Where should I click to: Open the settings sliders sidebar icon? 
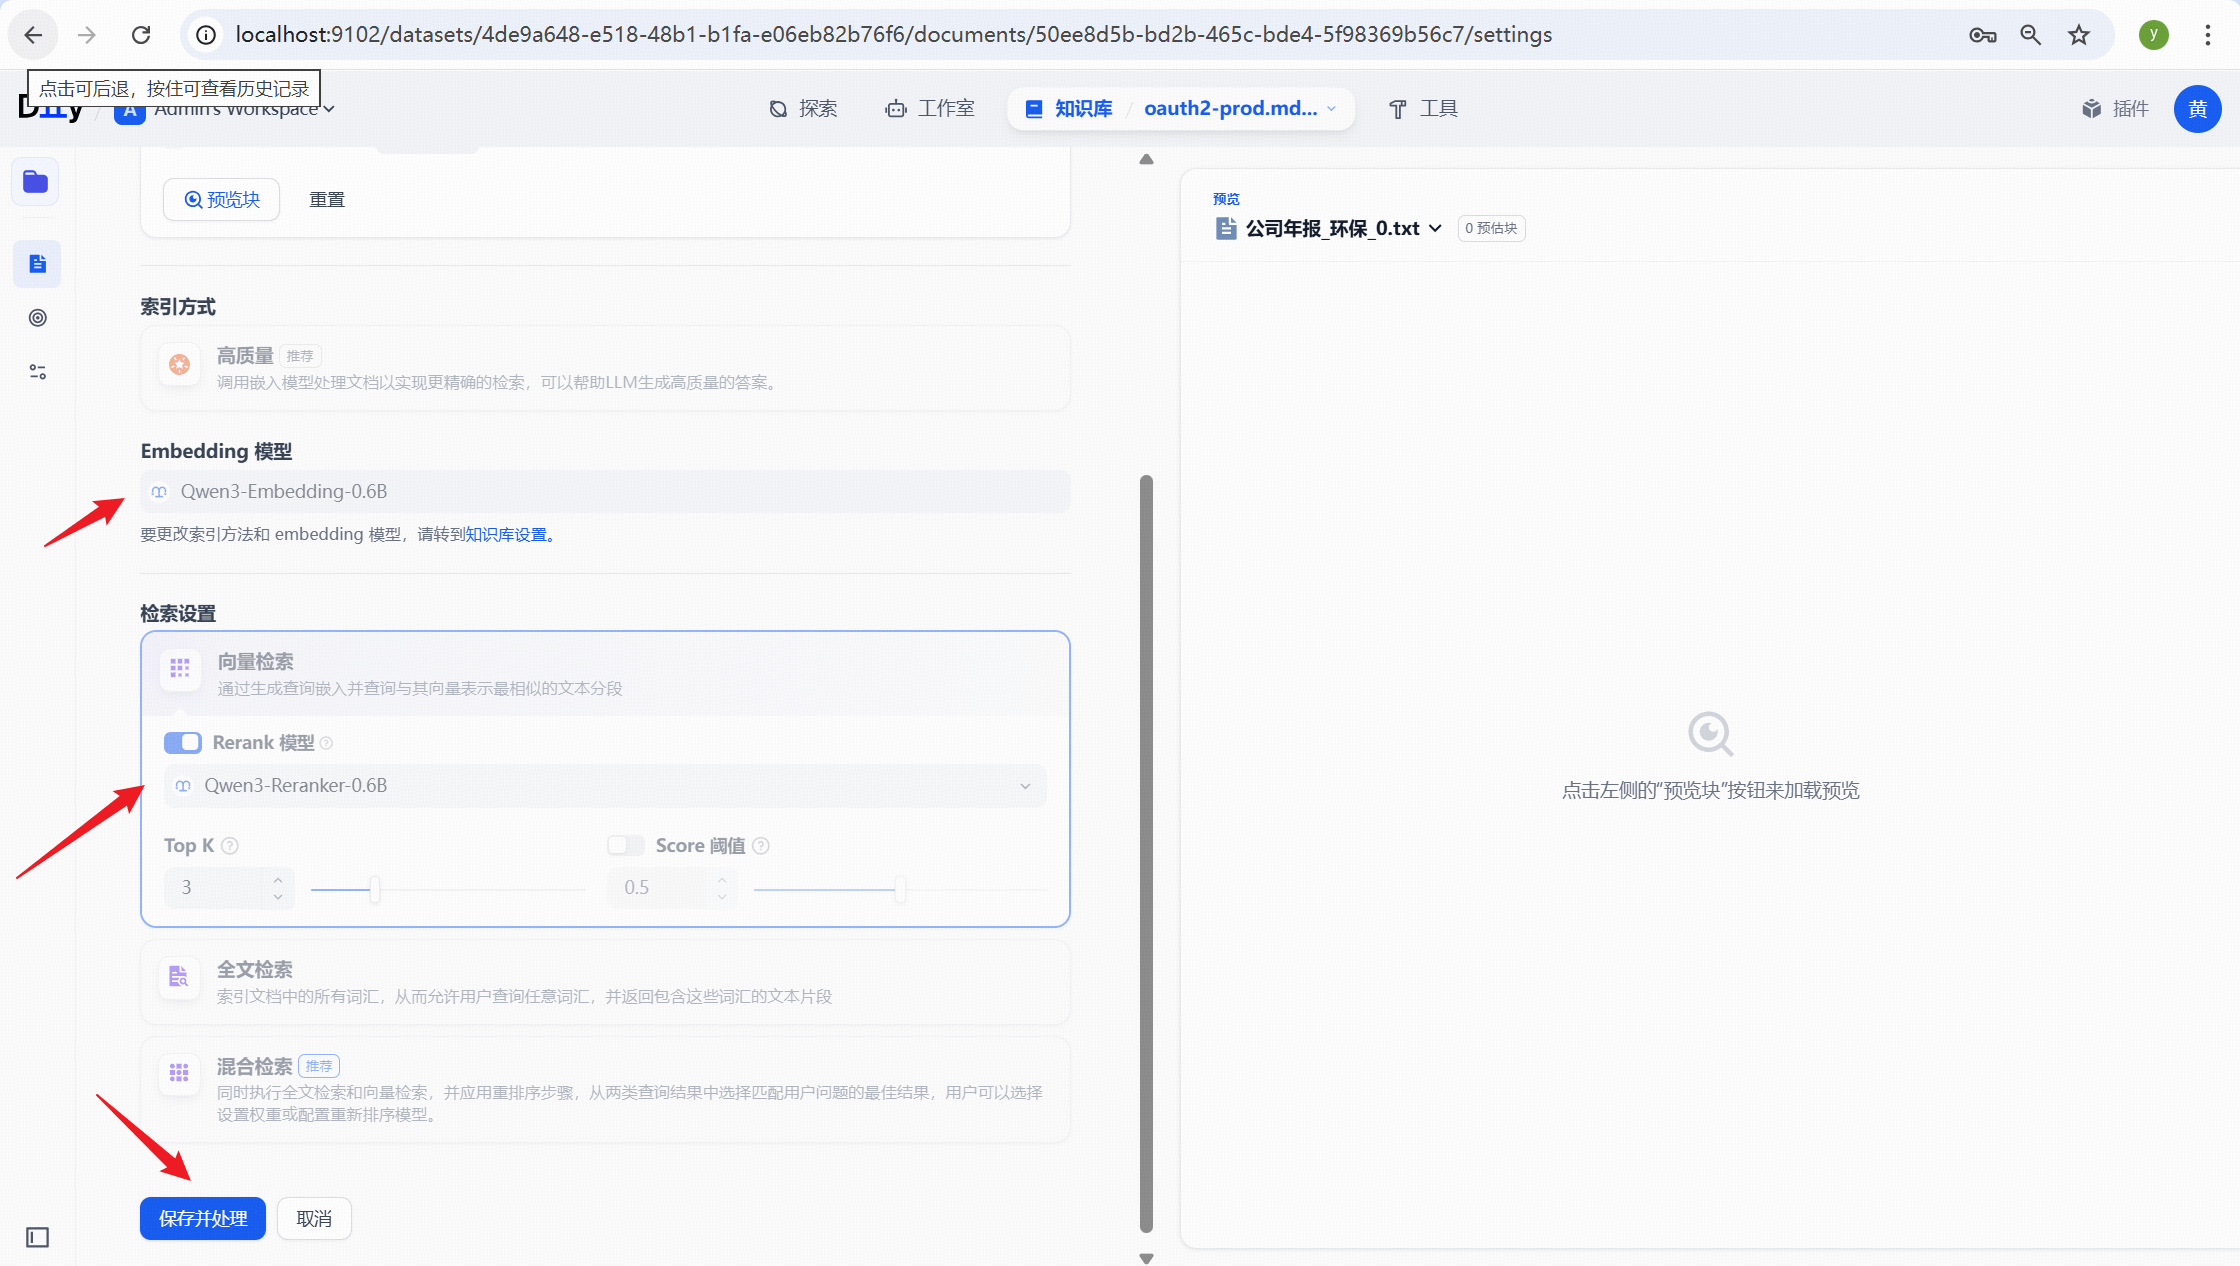pos(37,372)
